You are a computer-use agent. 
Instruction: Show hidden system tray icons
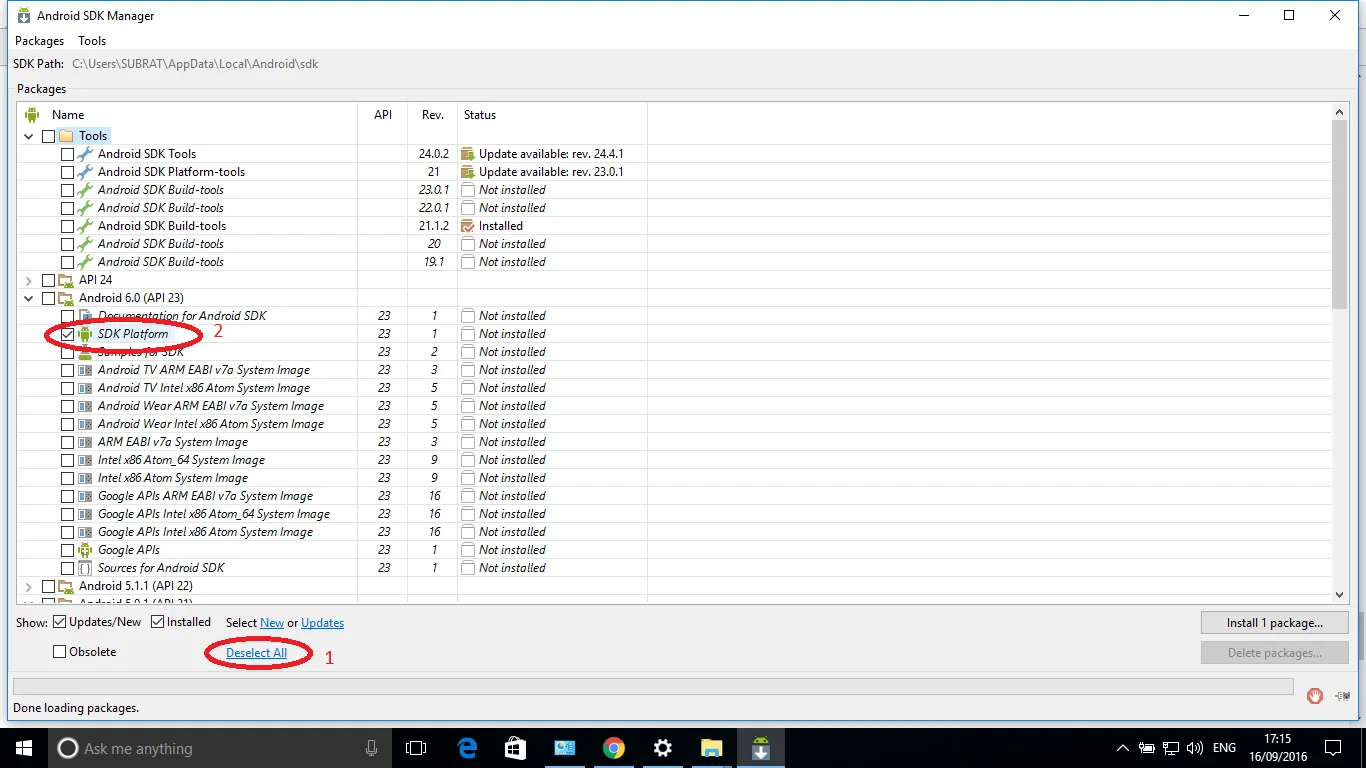1123,748
